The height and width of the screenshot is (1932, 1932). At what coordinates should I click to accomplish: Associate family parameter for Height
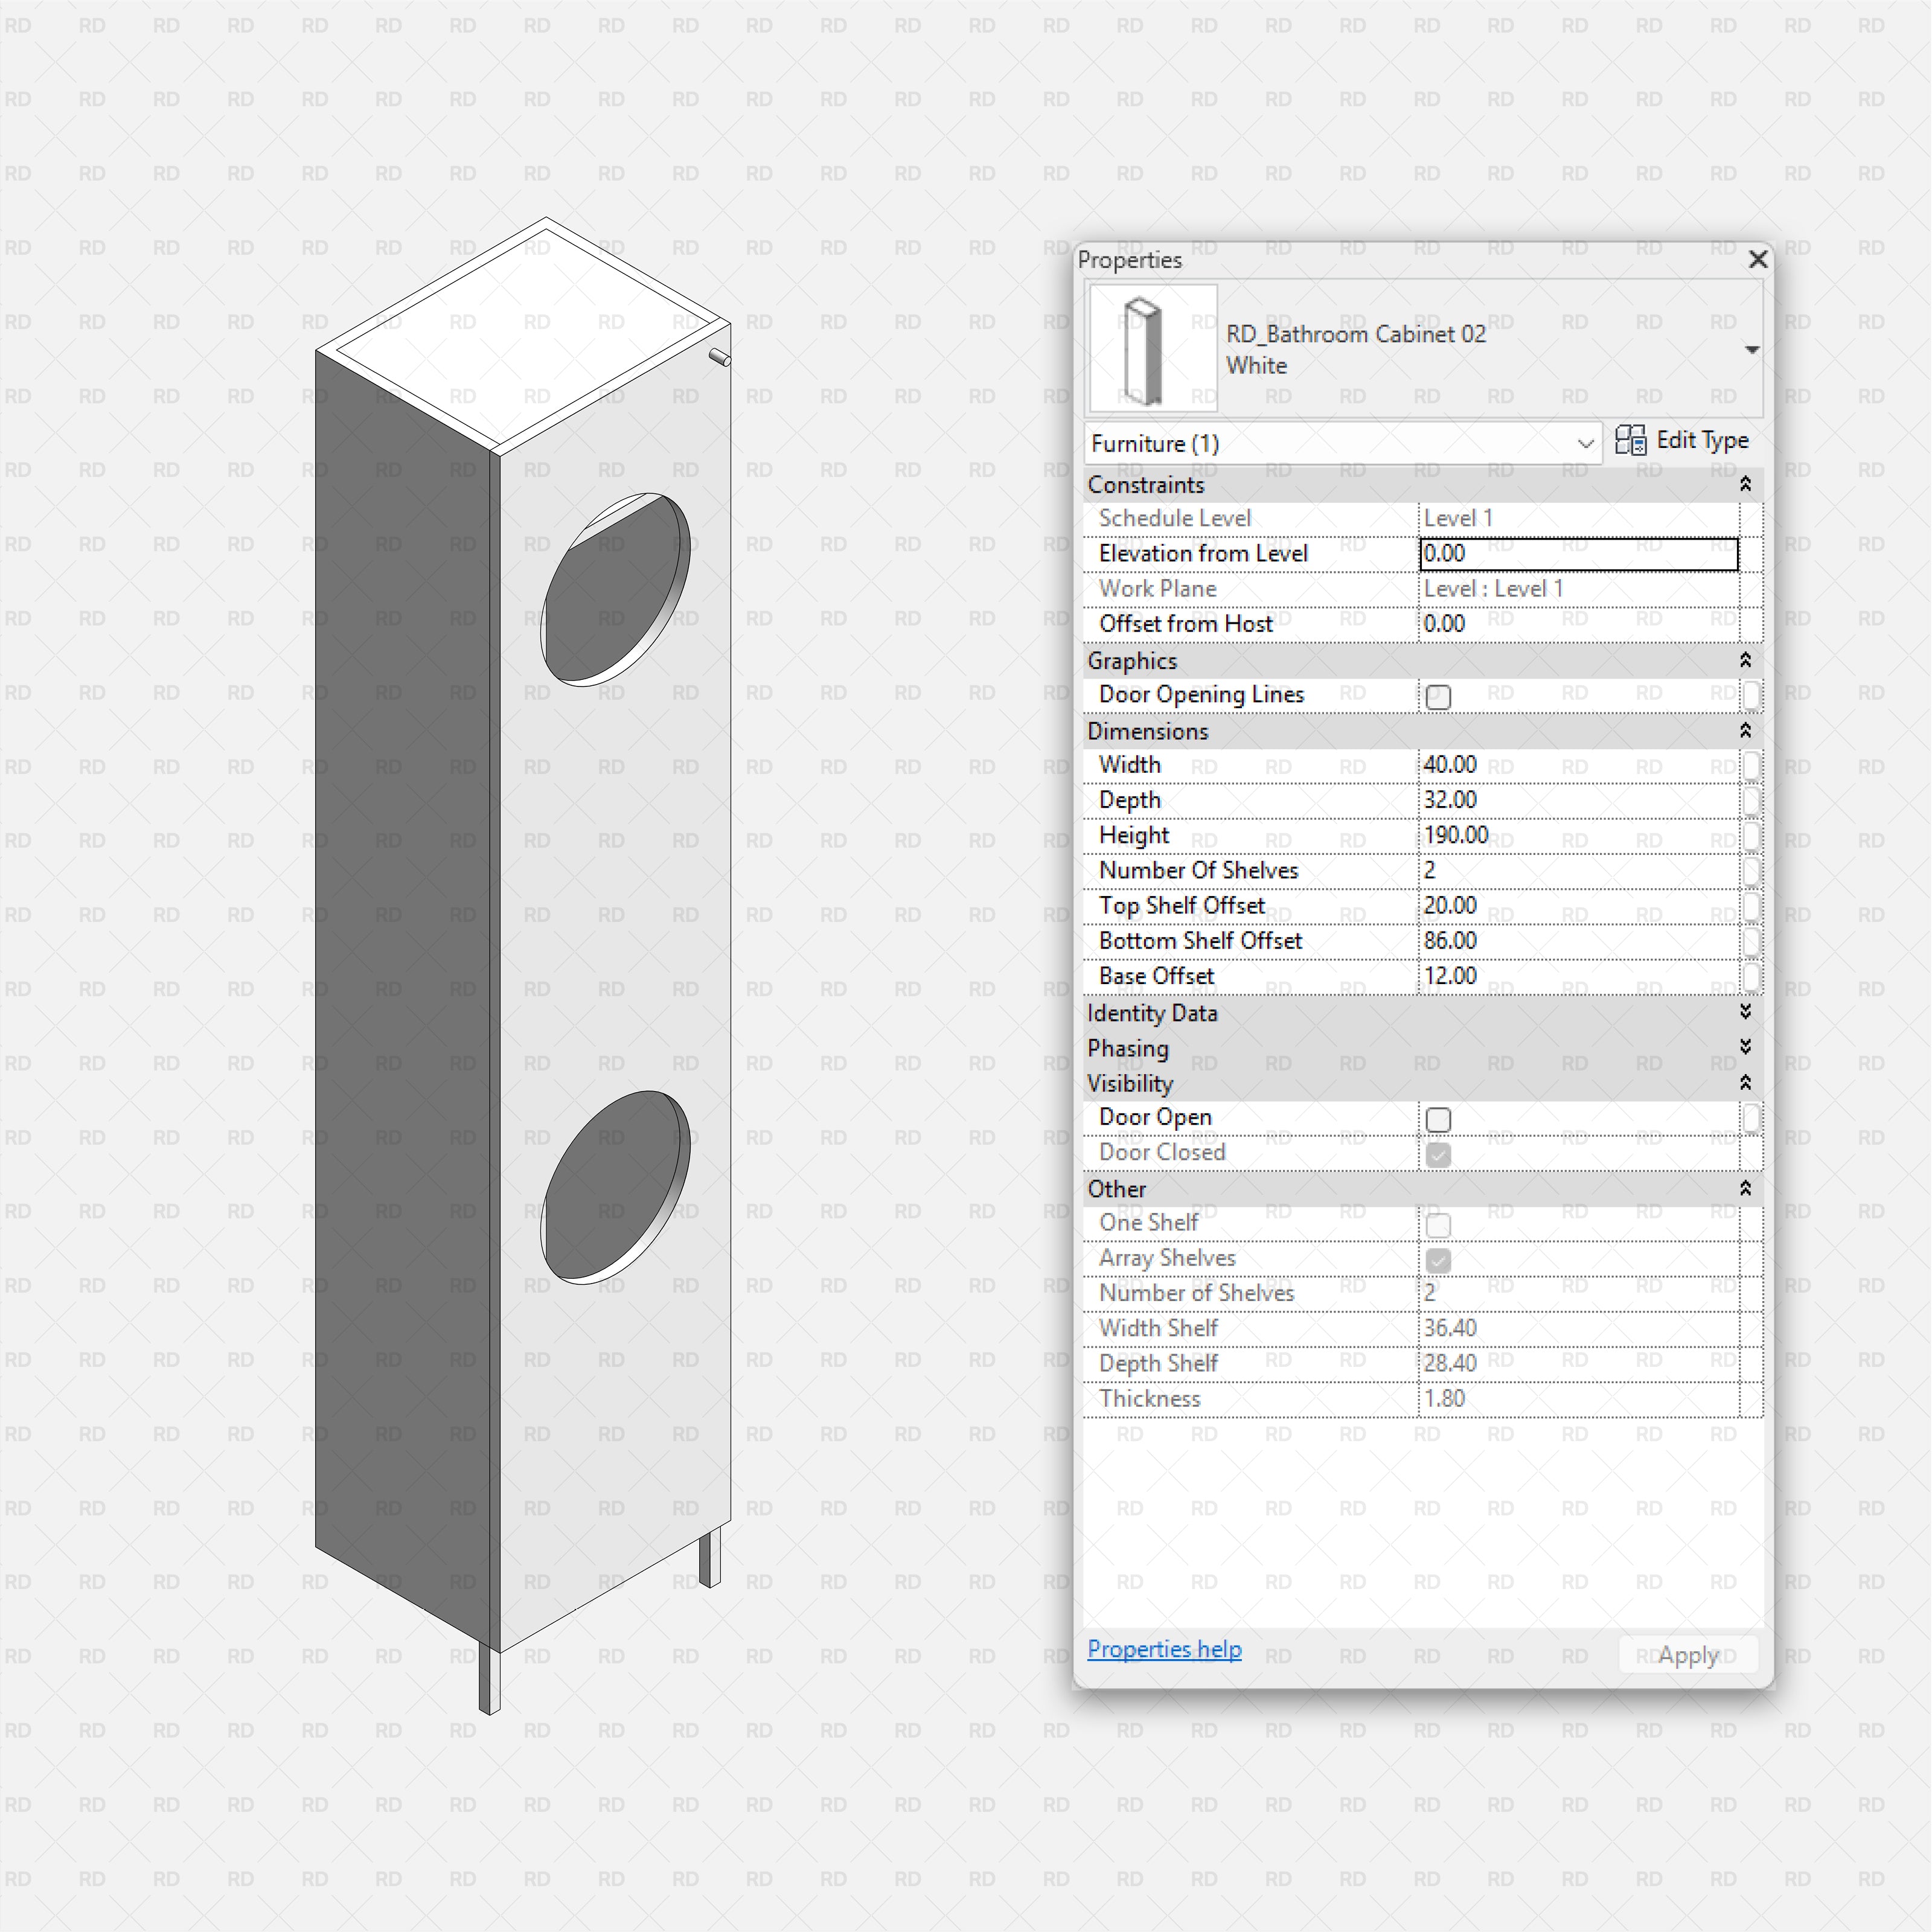click(1751, 836)
